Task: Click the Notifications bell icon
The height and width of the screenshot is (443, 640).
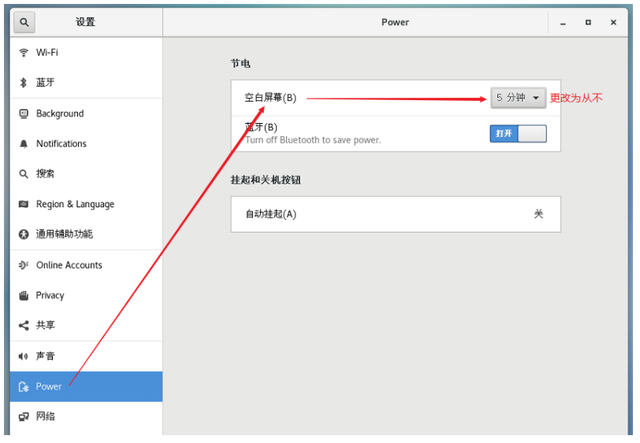Action: 24,144
